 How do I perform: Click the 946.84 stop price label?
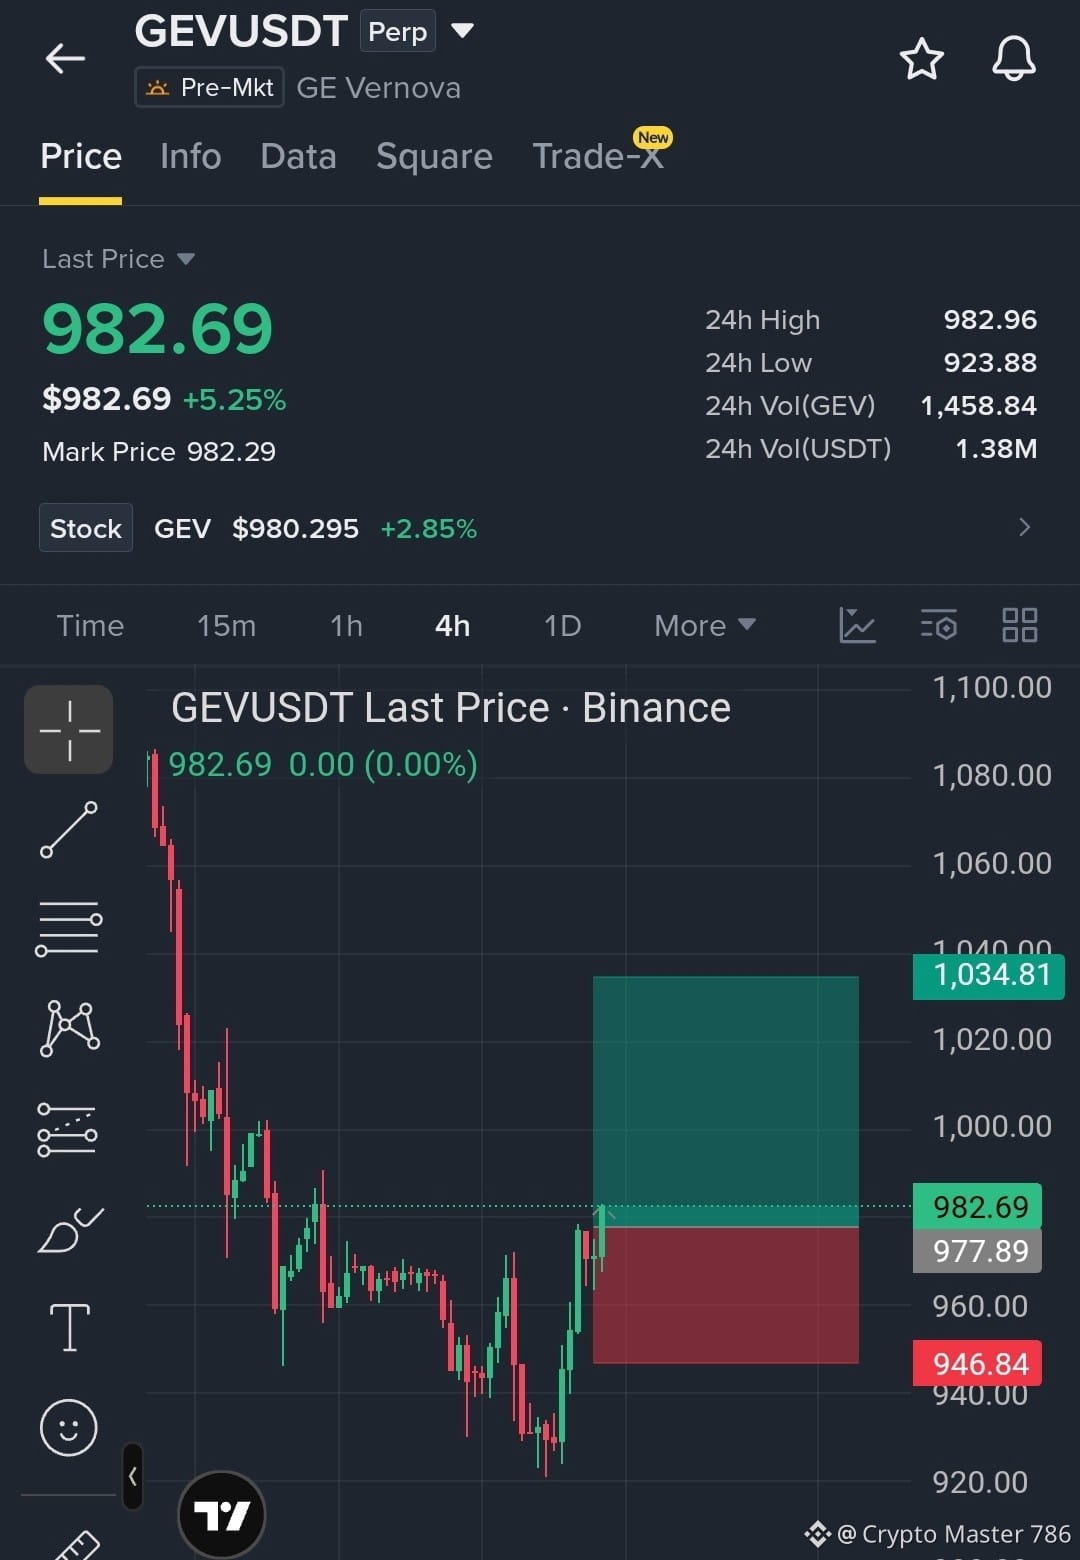click(978, 1364)
